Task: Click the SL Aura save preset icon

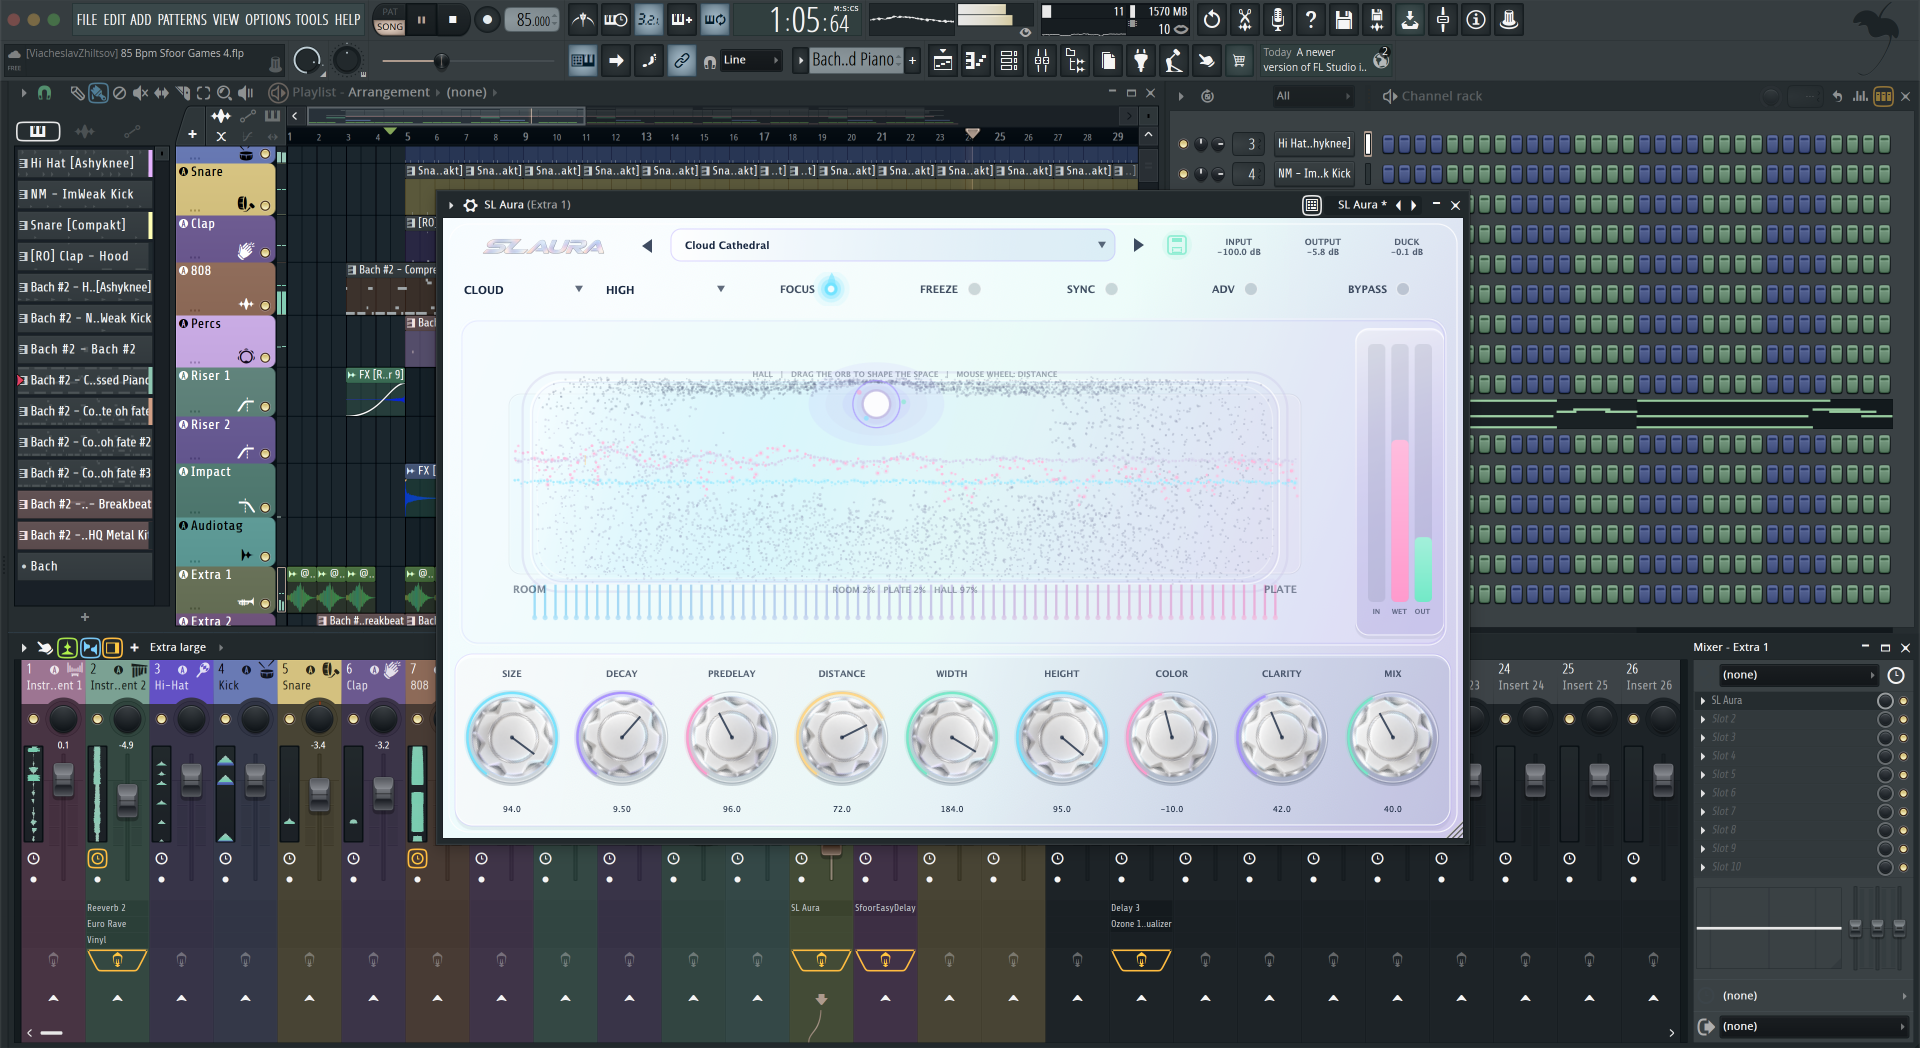Action: 1177,245
